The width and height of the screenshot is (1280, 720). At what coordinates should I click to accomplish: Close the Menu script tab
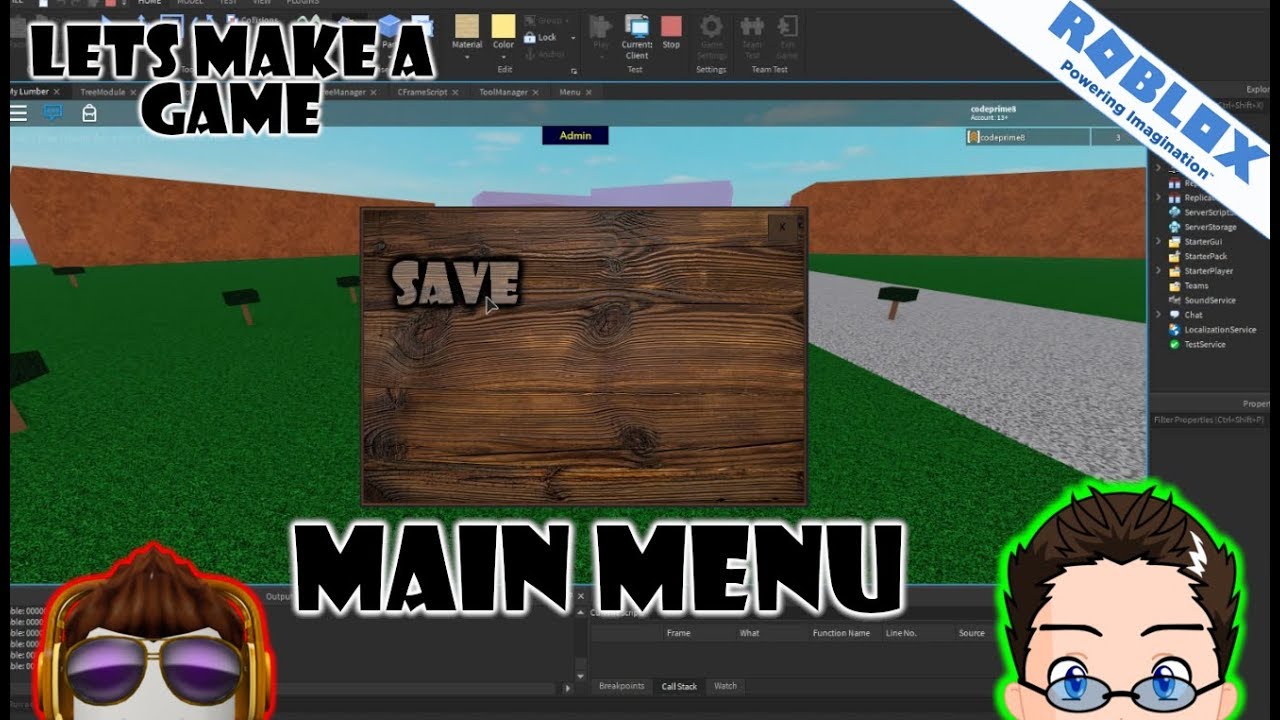[589, 93]
